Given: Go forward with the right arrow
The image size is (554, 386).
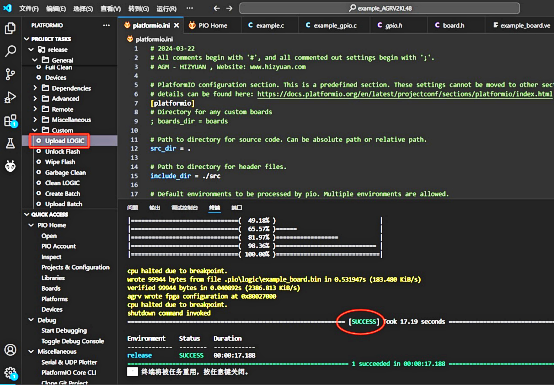Looking at the screenshot, I should point(229,8).
